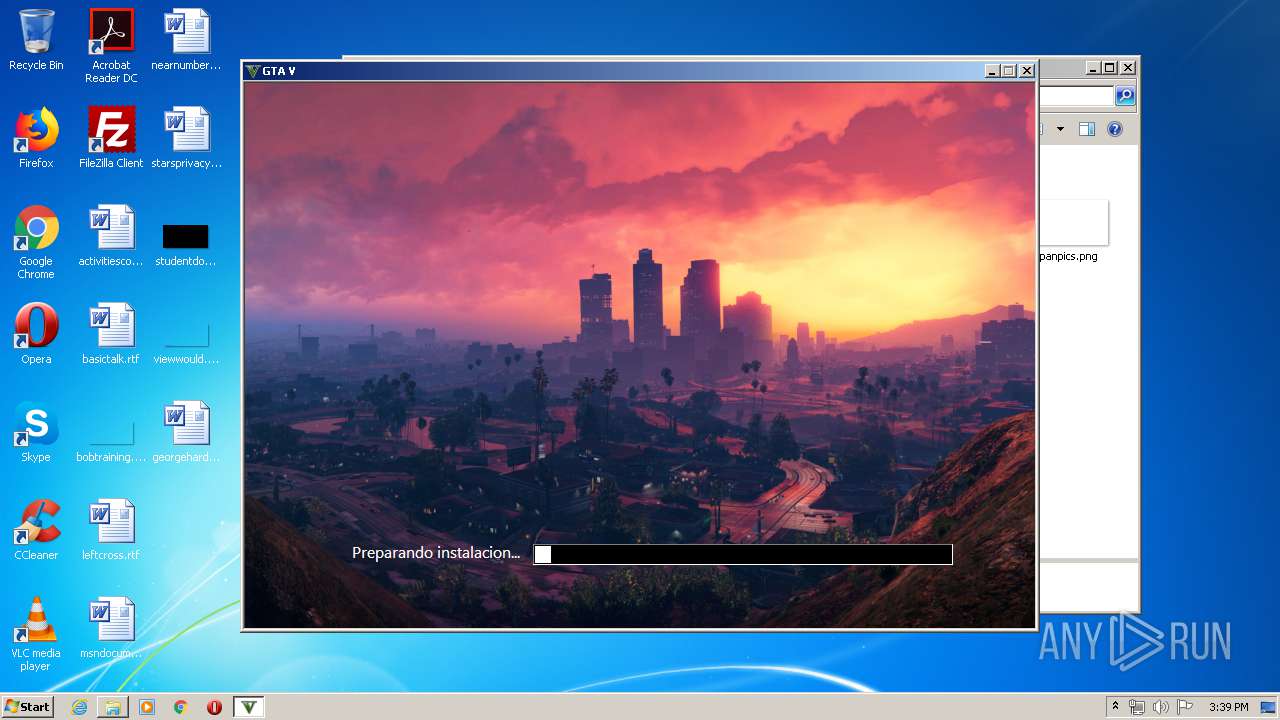The width and height of the screenshot is (1280, 720).
Task: Click the GTA V logo in title bar
Action: tap(253, 70)
